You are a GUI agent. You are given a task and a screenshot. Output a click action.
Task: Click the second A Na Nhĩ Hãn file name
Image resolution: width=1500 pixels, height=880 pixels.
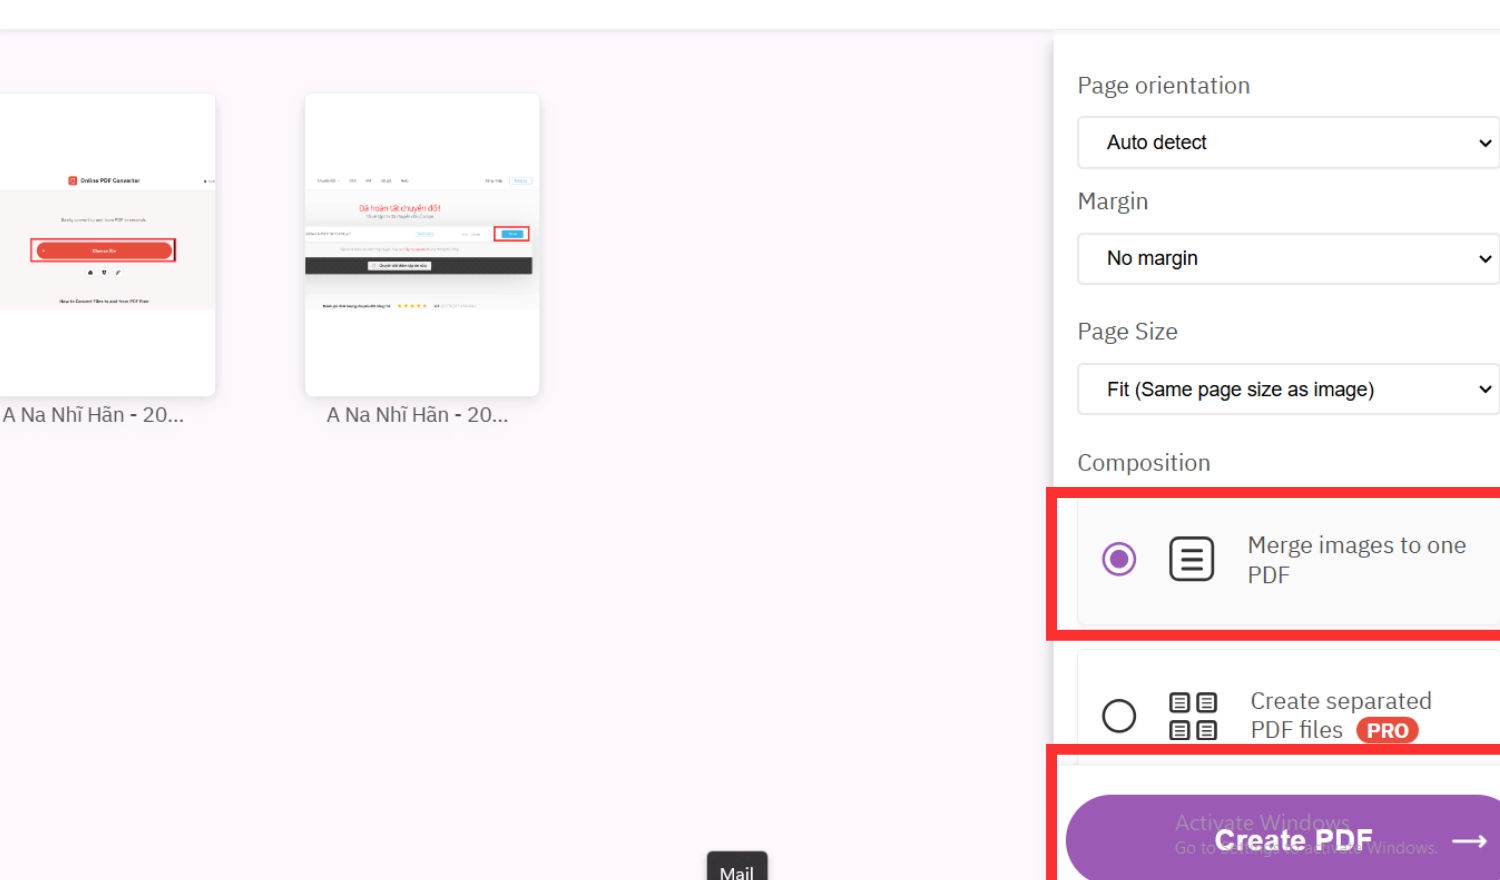(417, 415)
